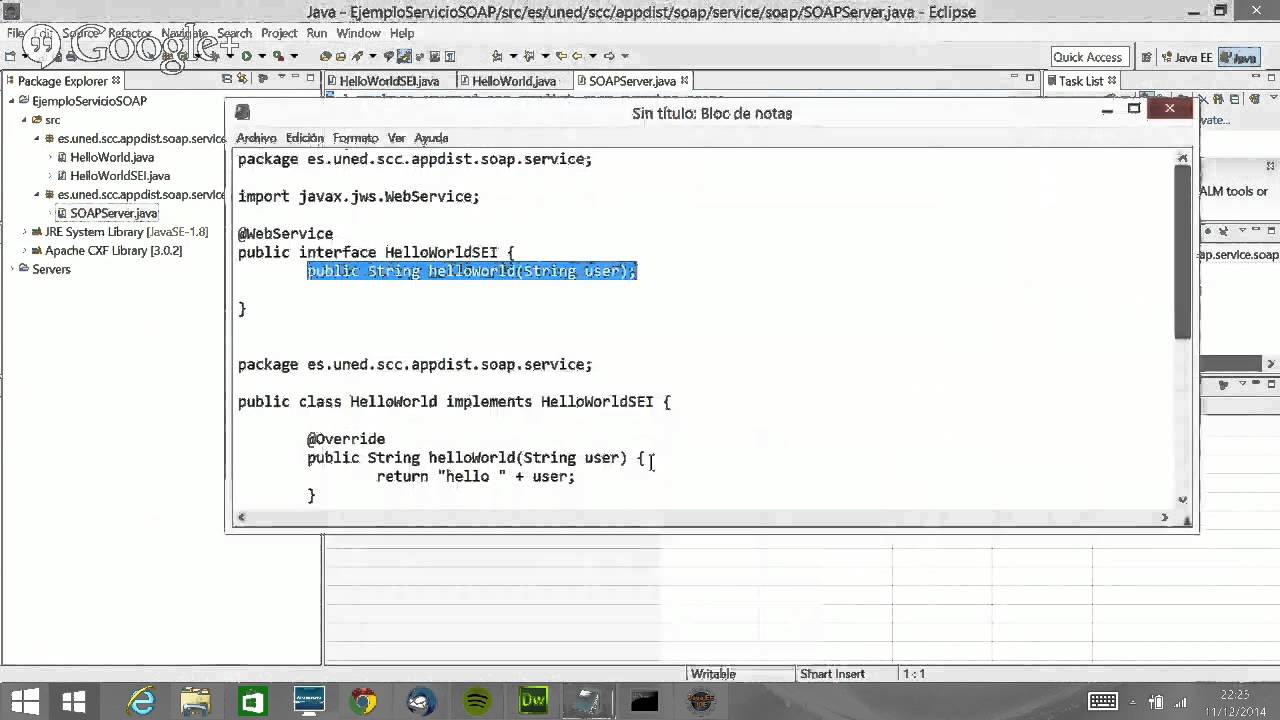
Task: Toggle Link with Editor in Package Explorer
Action: coord(241,79)
